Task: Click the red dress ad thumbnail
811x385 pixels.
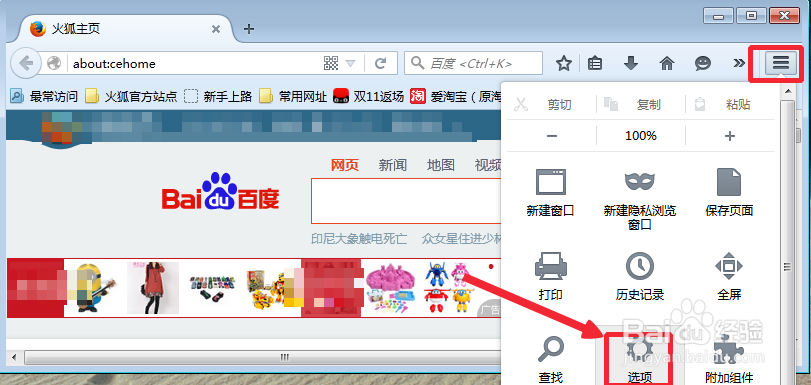Action: click(x=153, y=288)
